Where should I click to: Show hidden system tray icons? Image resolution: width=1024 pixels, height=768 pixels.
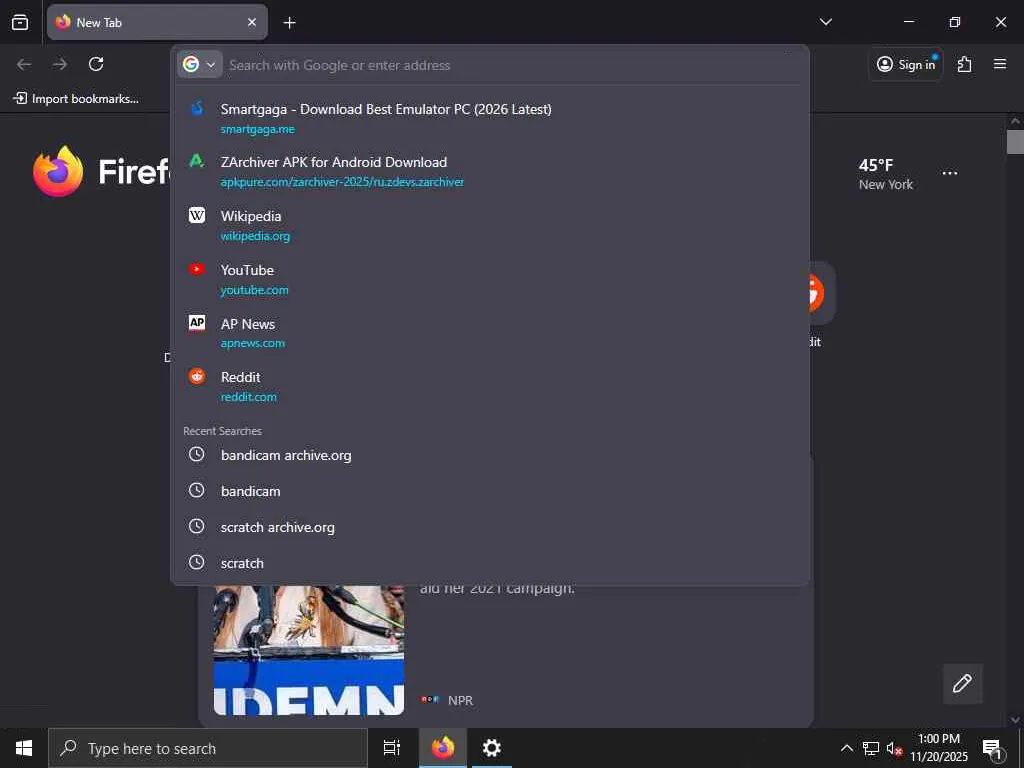pyautogui.click(x=846, y=748)
